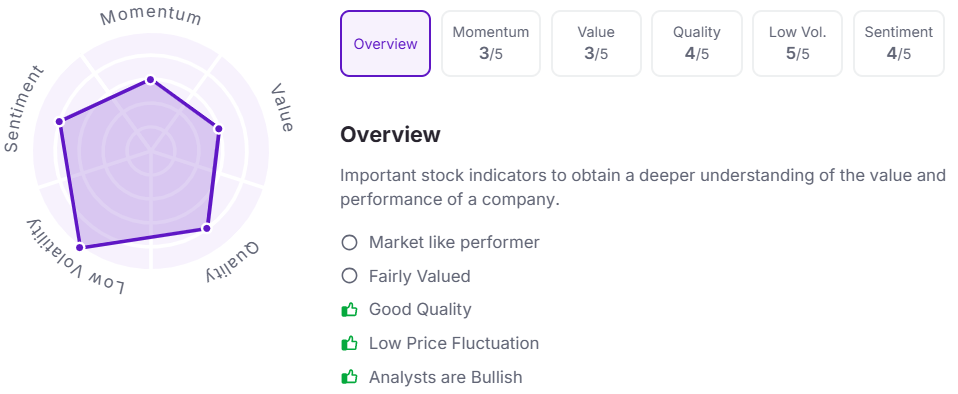
Task: Click the circle icon beside Fairly Valued
Action: tap(349, 276)
